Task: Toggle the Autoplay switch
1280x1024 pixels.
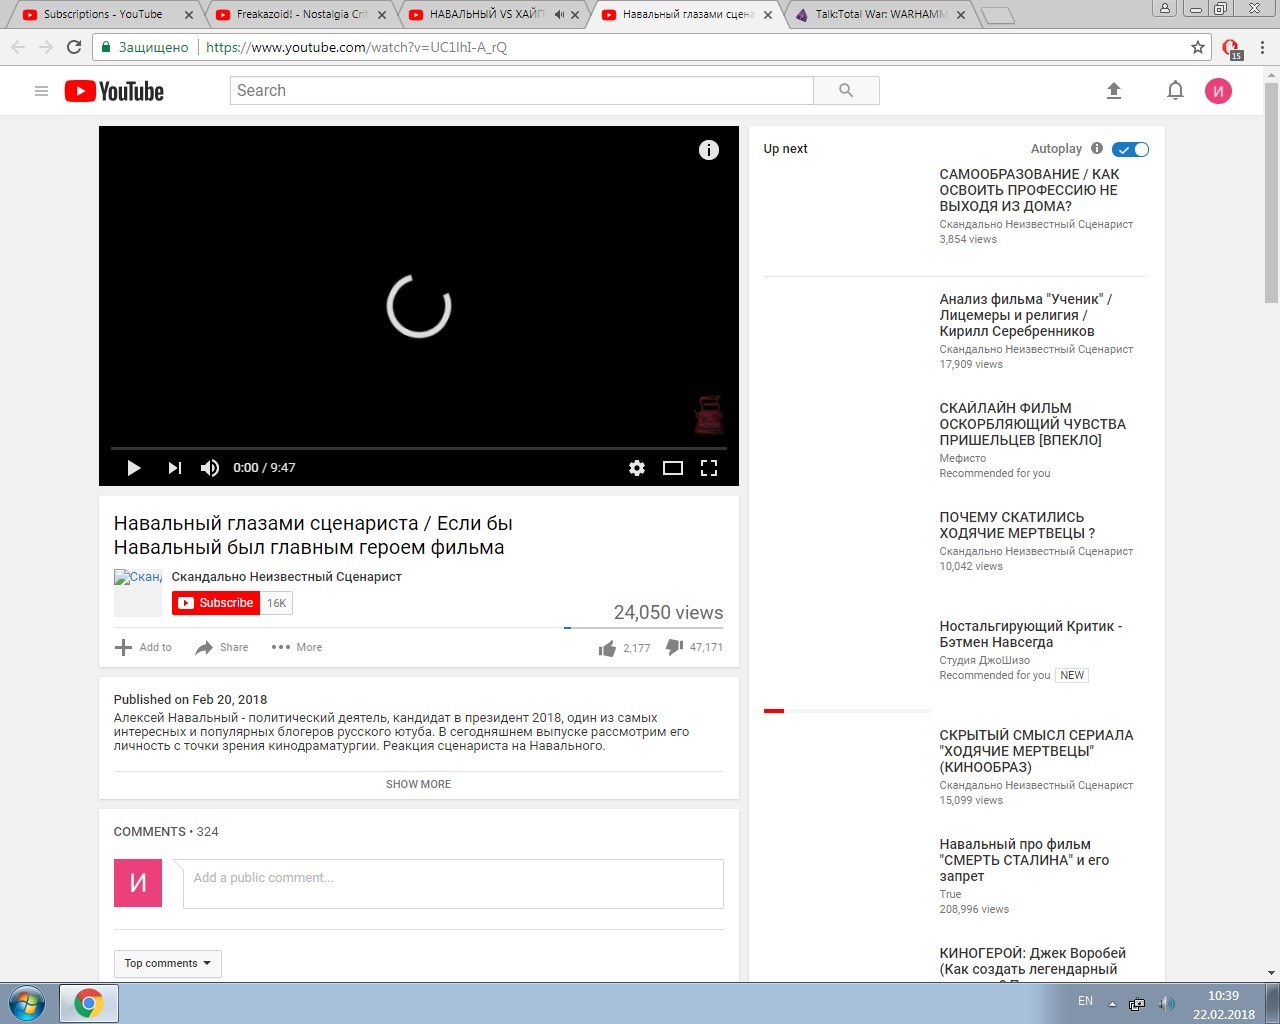Action: pos(1131,149)
